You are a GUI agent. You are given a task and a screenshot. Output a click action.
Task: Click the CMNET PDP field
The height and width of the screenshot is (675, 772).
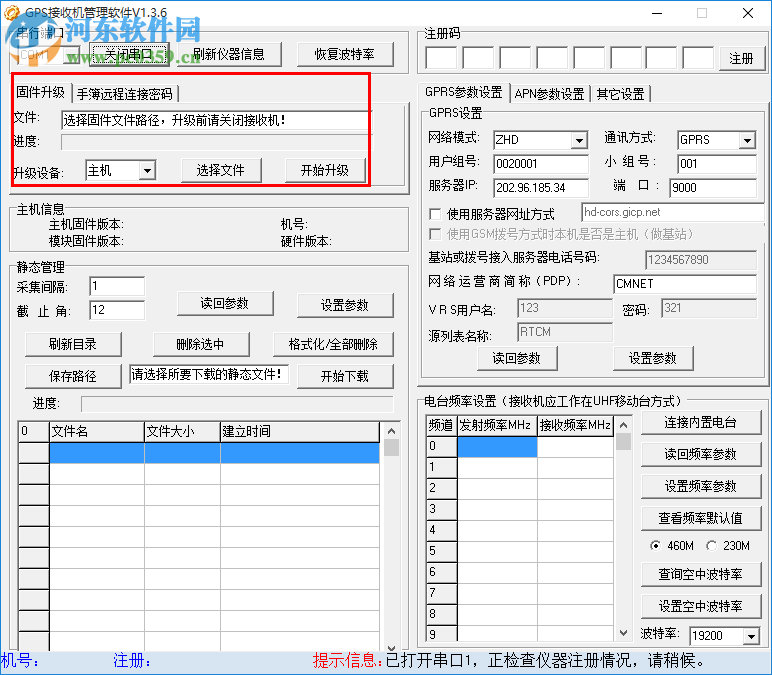[685, 284]
